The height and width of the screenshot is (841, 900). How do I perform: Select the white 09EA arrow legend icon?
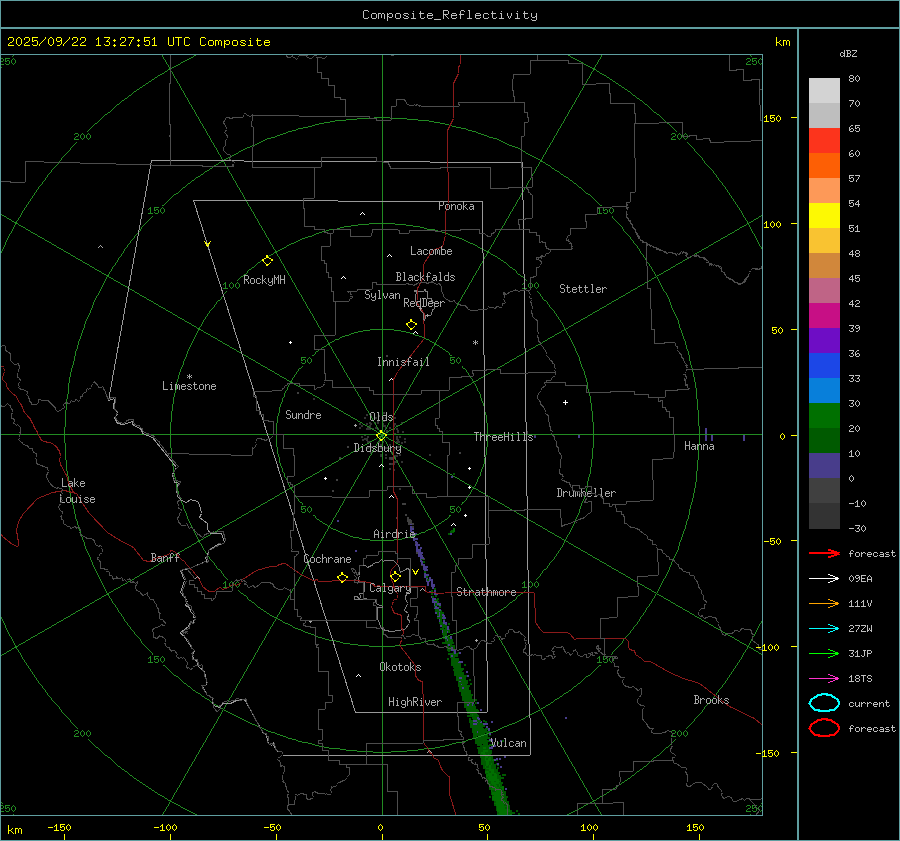pos(824,578)
